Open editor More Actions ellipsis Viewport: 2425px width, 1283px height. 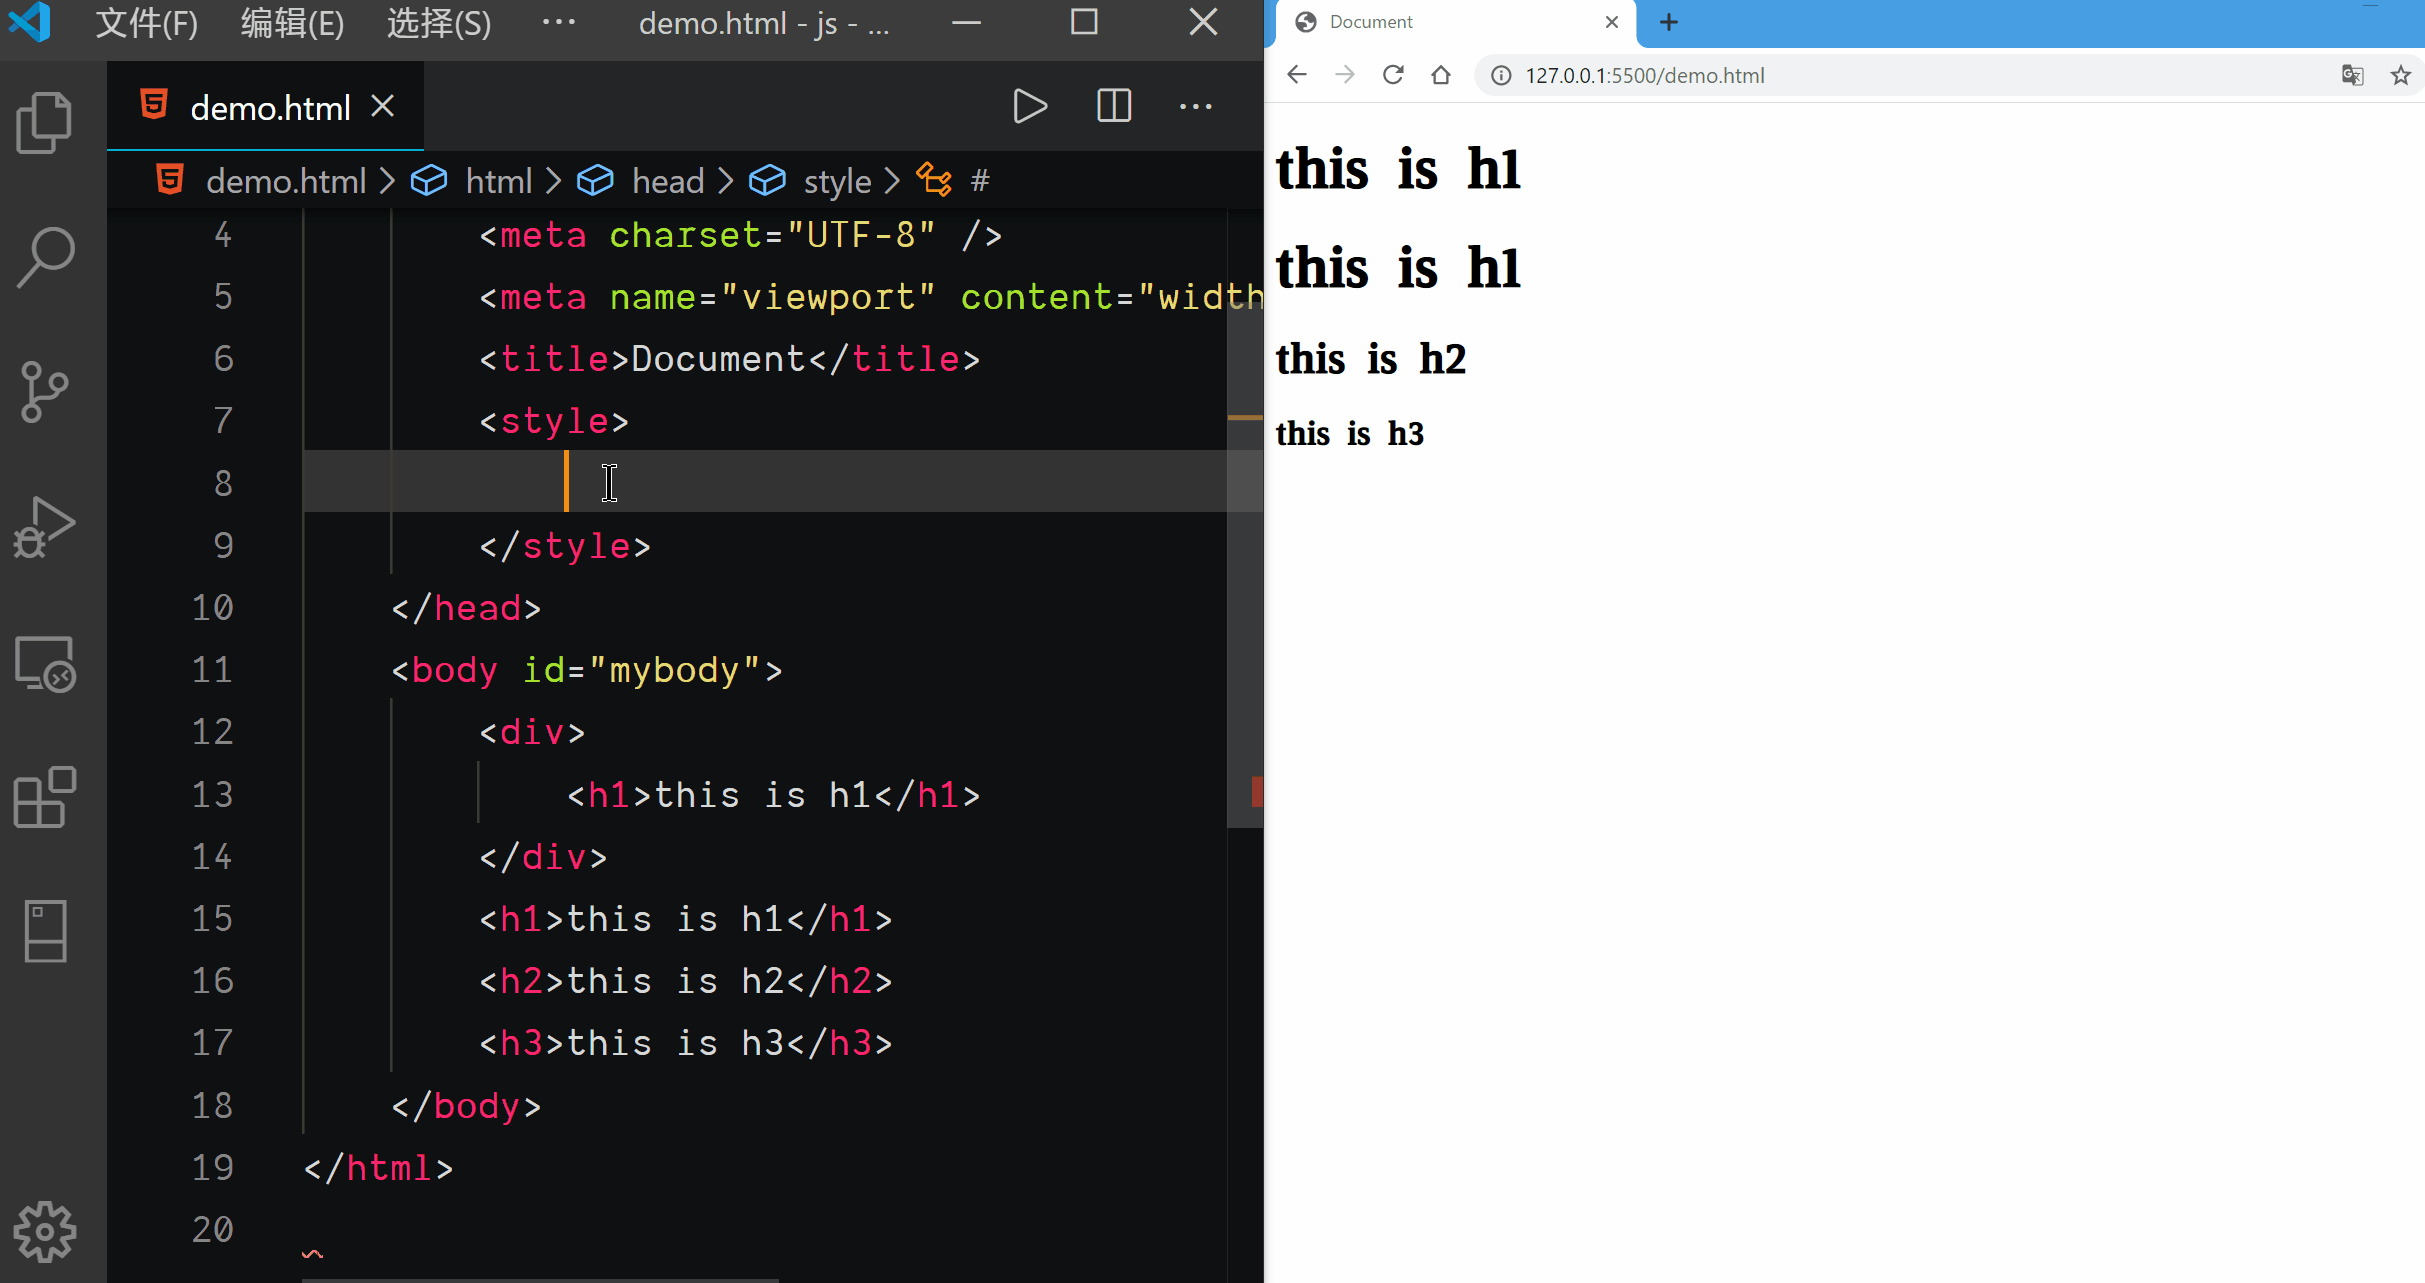(1195, 106)
